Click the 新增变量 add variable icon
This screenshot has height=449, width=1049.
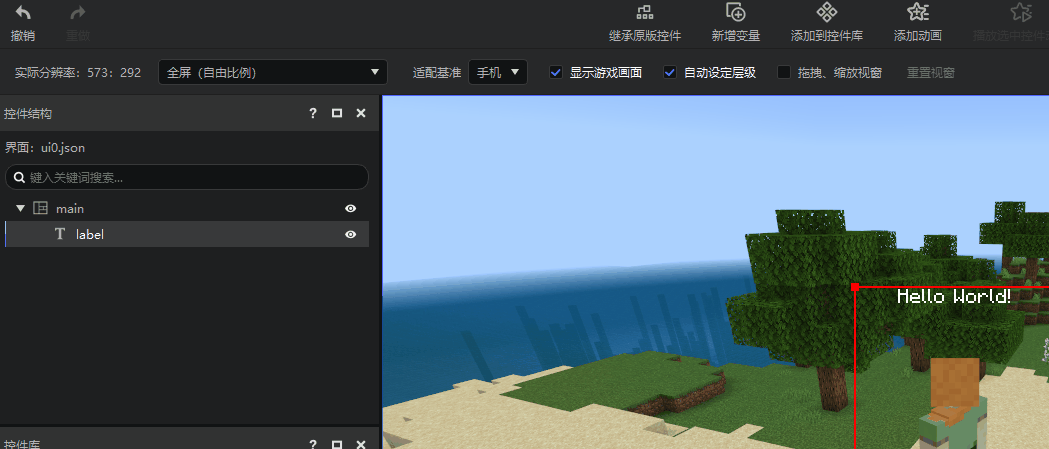tap(736, 12)
